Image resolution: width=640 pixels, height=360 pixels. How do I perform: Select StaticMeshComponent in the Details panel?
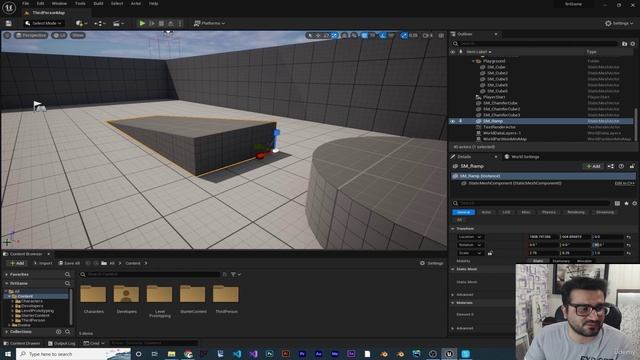(514, 184)
